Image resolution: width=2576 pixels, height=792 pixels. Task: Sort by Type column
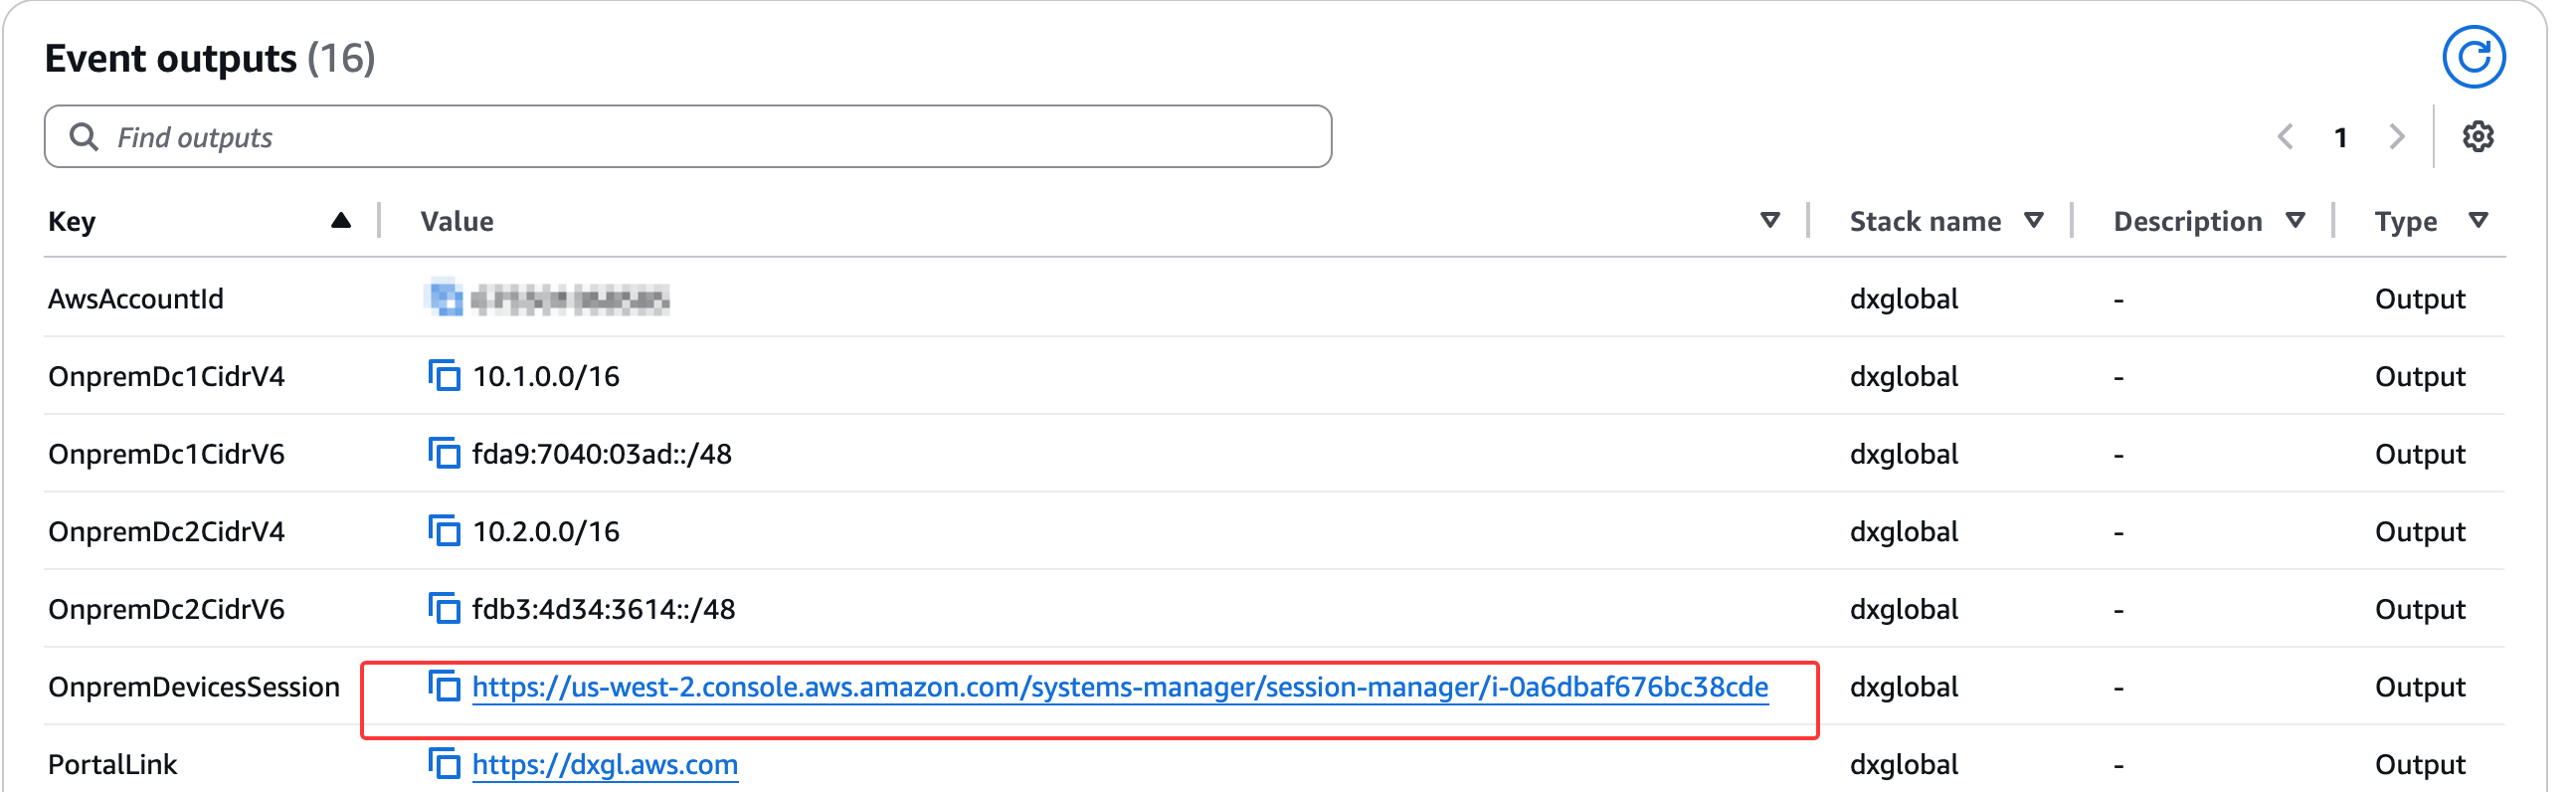(2478, 221)
